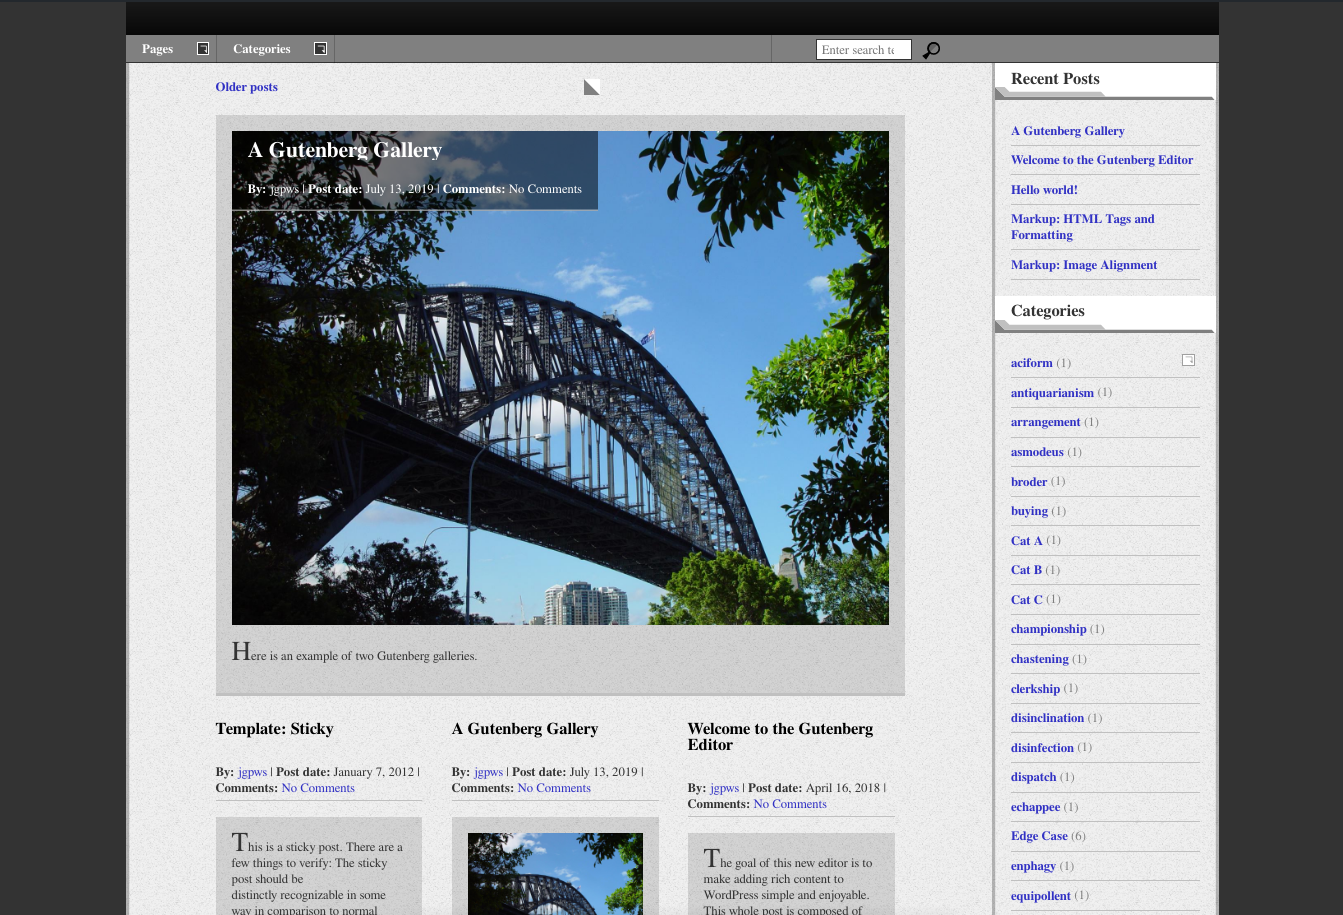The image size is (1343, 915).
Task: Click jgpws author under Welcome to Gutenberg Editor
Action: coord(724,788)
